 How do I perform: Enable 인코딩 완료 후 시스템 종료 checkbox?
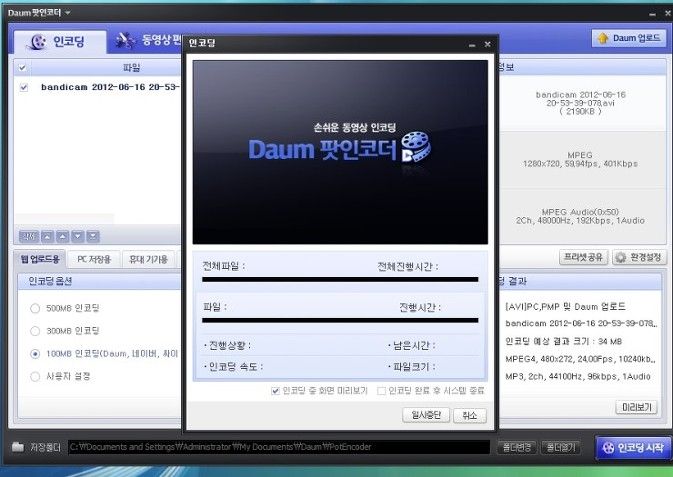click(x=381, y=391)
